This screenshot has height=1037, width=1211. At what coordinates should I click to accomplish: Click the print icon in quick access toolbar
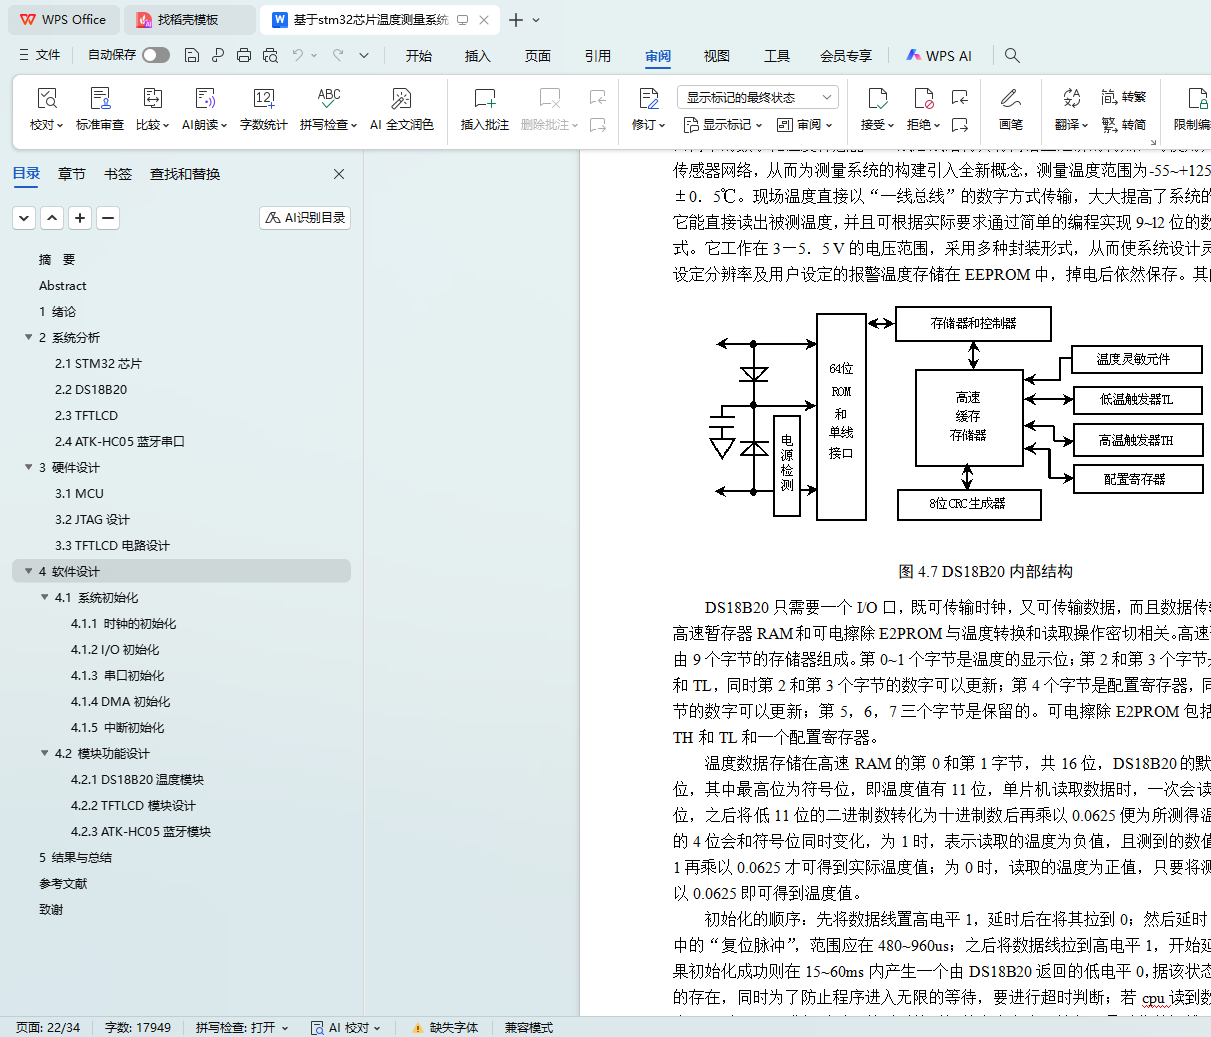click(244, 56)
